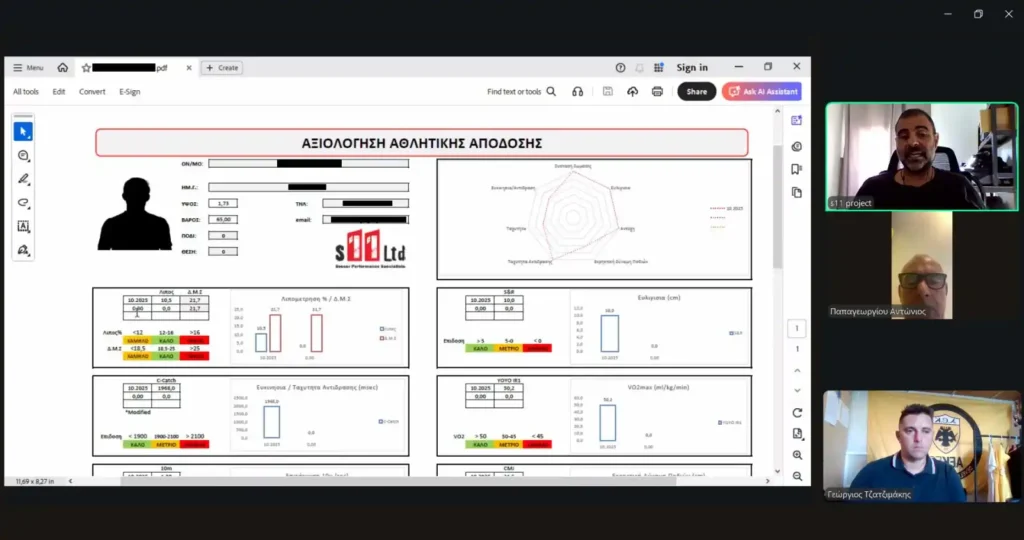Star the PDF tab as favorite
1024x540 pixels.
[x=86, y=68]
